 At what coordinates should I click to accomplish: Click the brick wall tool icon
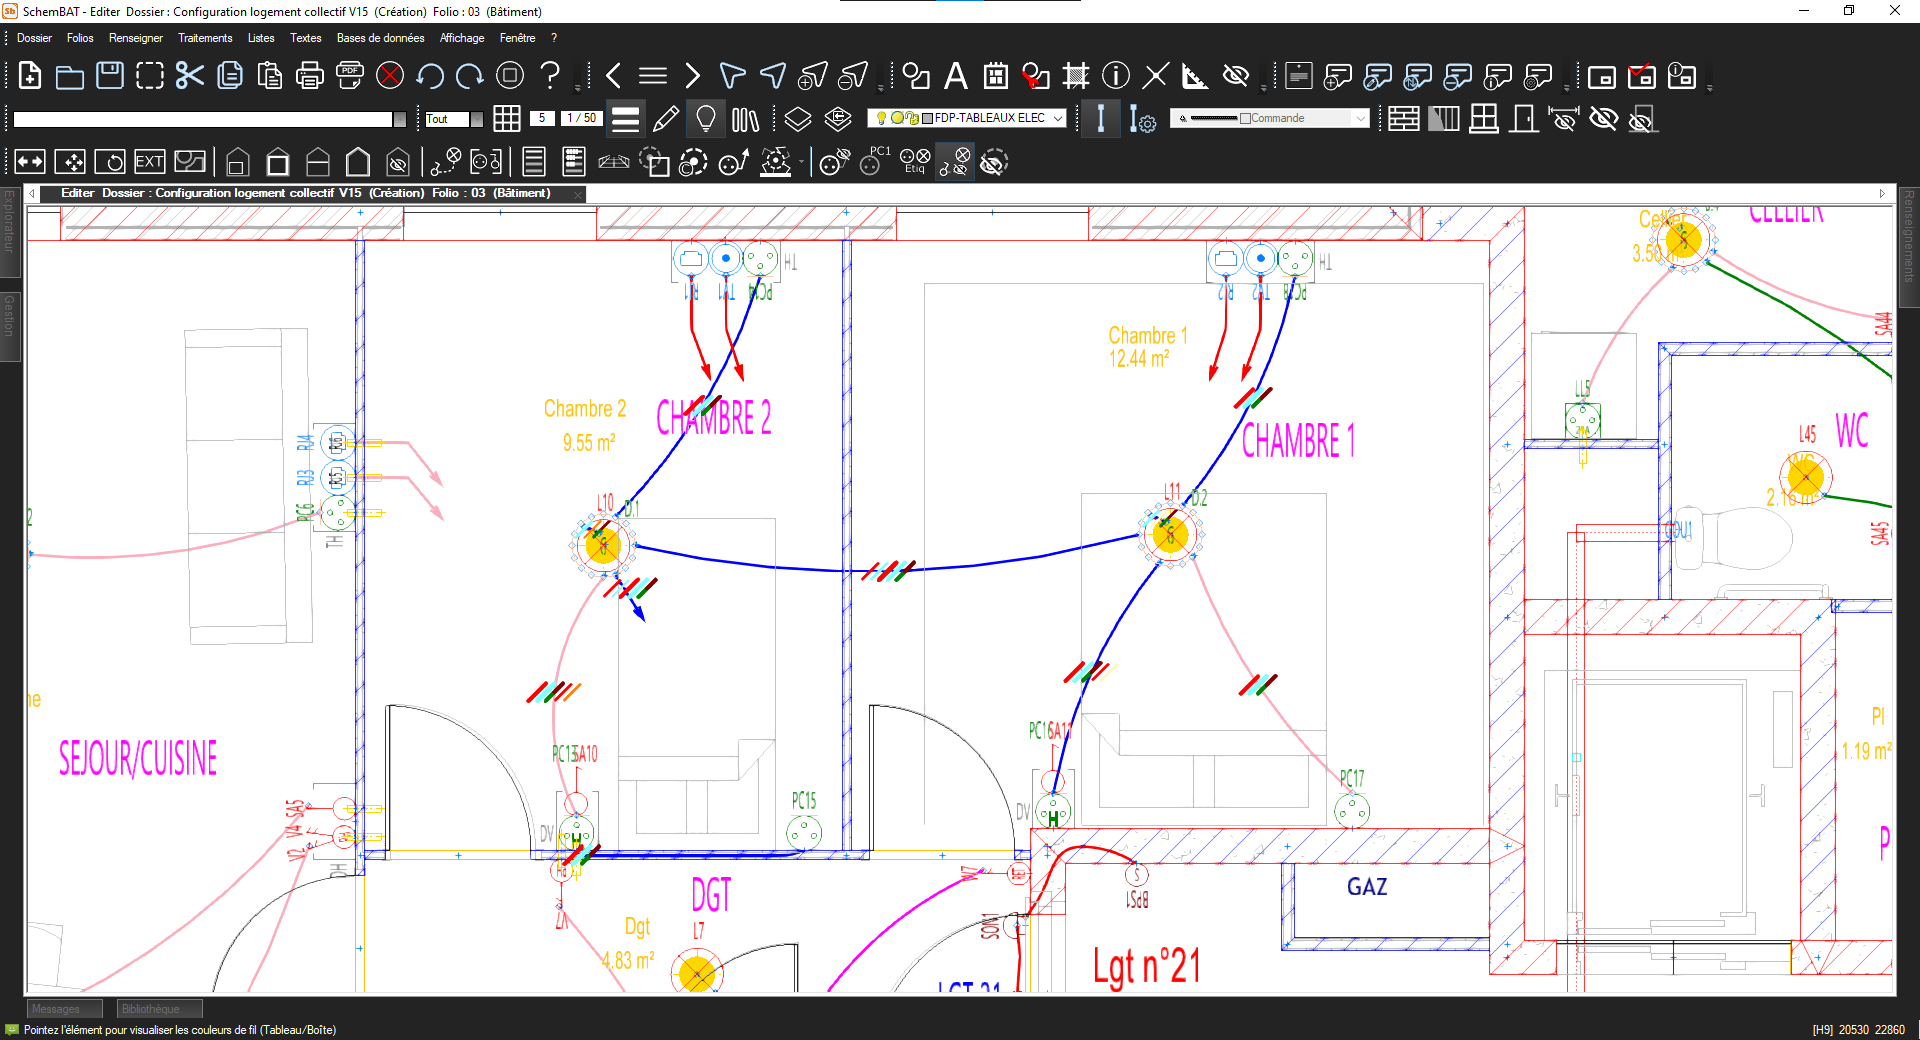[1404, 119]
